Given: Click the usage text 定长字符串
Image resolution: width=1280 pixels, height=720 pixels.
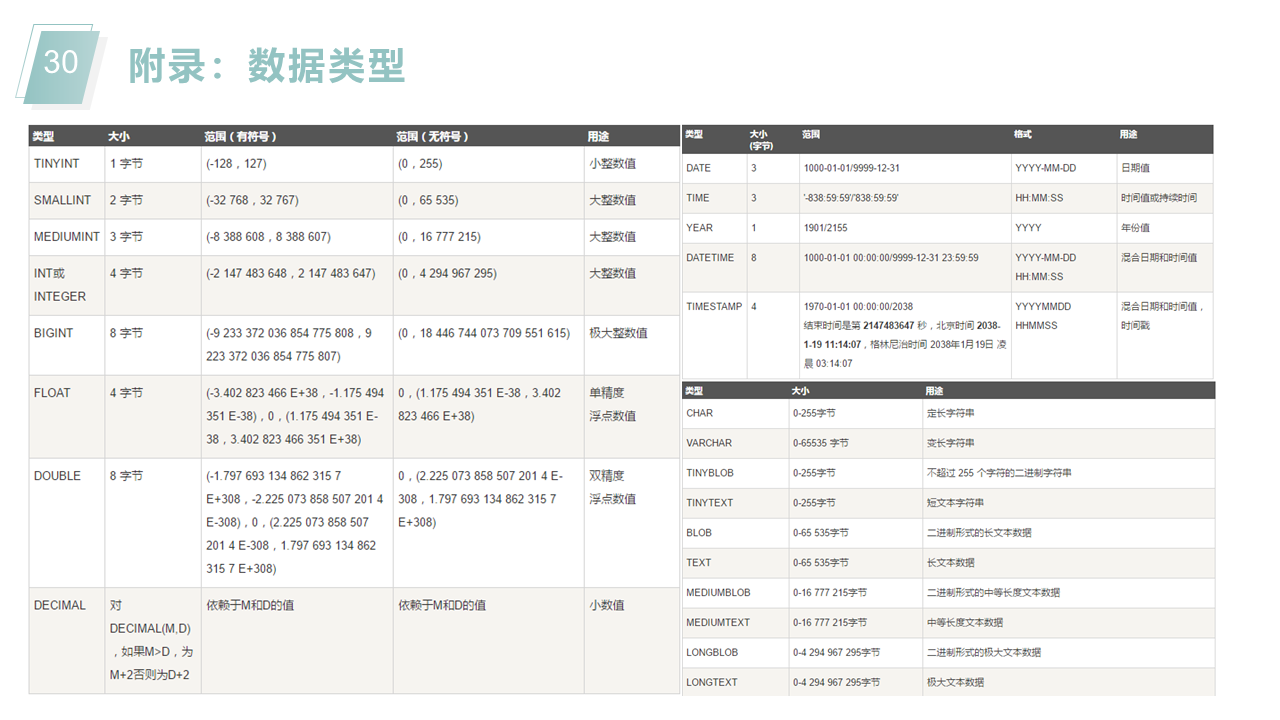Looking at the screenshot, I should tap(950, 413).
